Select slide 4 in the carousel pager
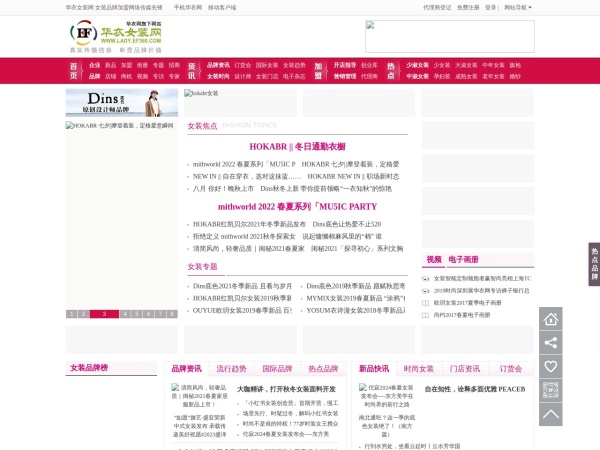 (125, 314)
